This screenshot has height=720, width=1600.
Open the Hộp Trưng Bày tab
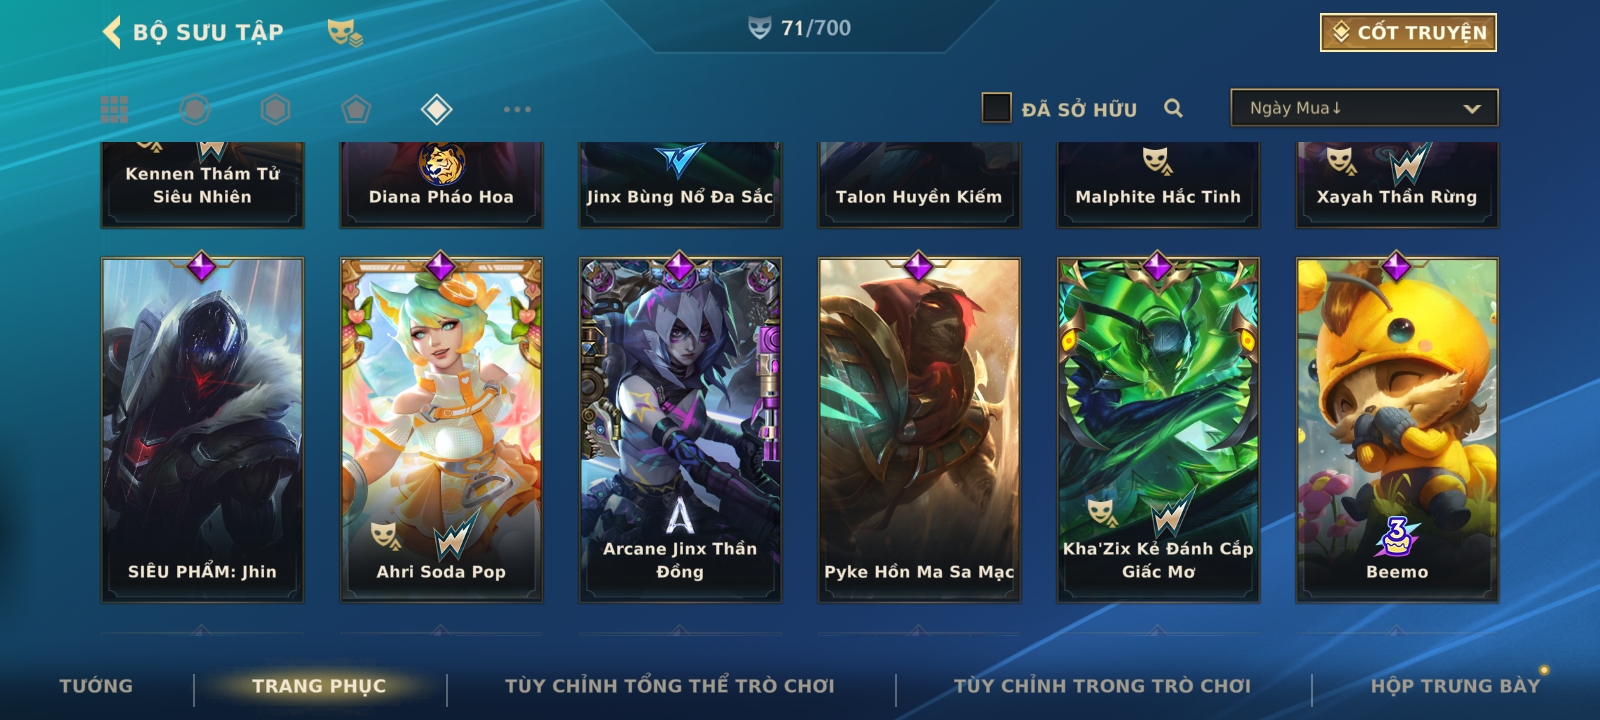pyautogui.click(x=1455, y=686)
